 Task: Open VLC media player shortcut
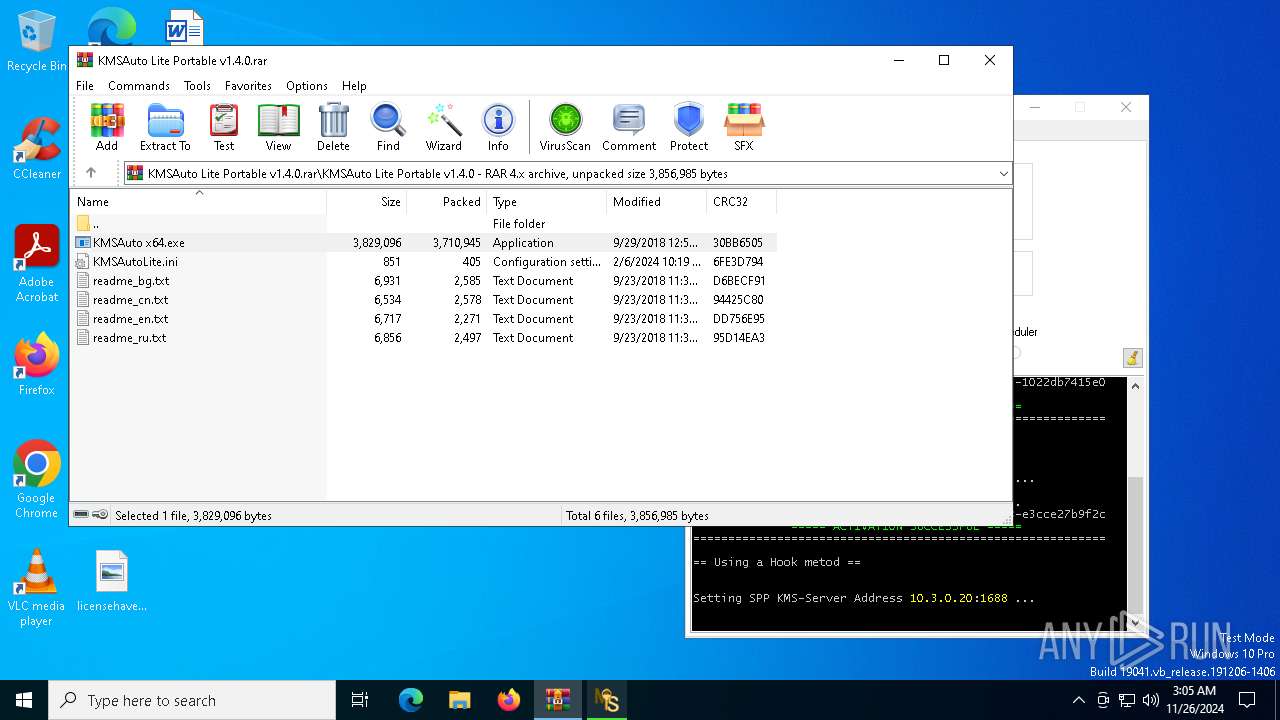(37, 588)
